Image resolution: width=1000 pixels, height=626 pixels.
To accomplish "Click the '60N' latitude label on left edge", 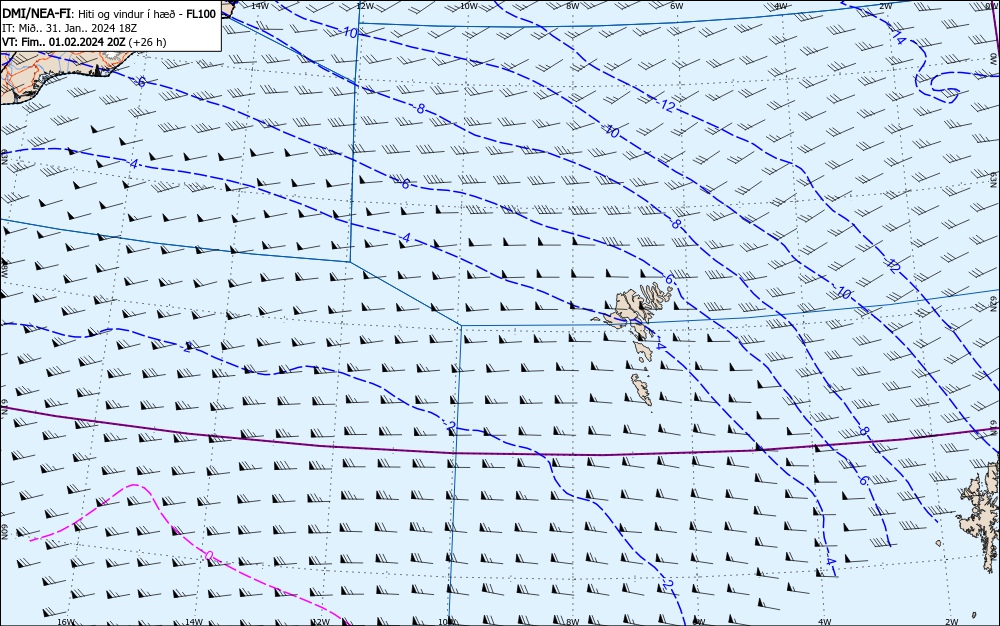I will [5, 533].
